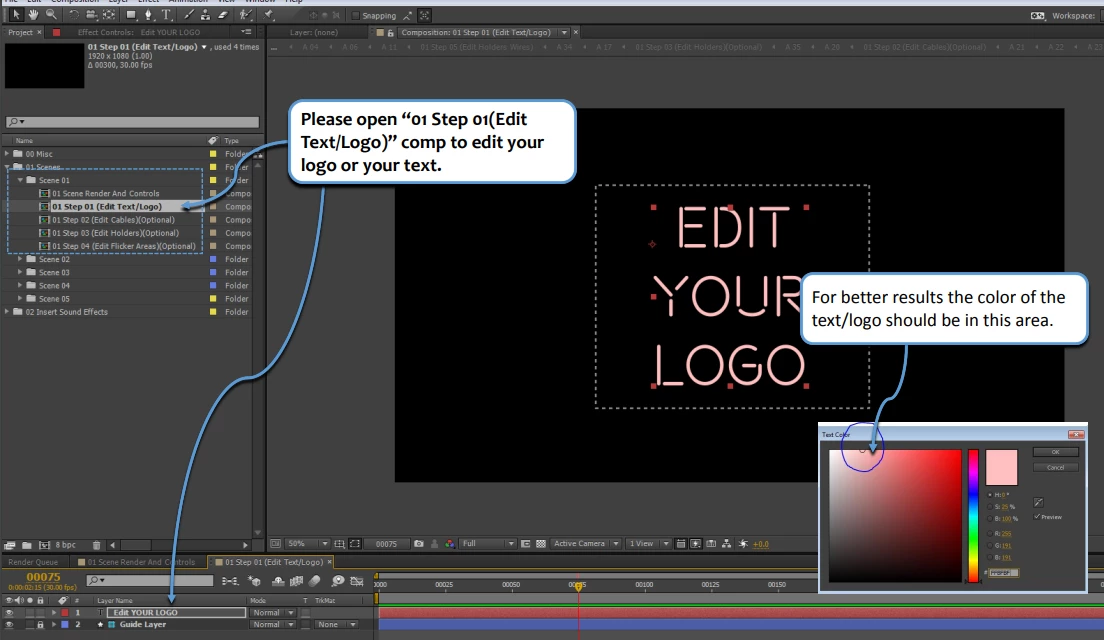
Task: Select the Selection arrow tool
Action: [x=15, y=15]
